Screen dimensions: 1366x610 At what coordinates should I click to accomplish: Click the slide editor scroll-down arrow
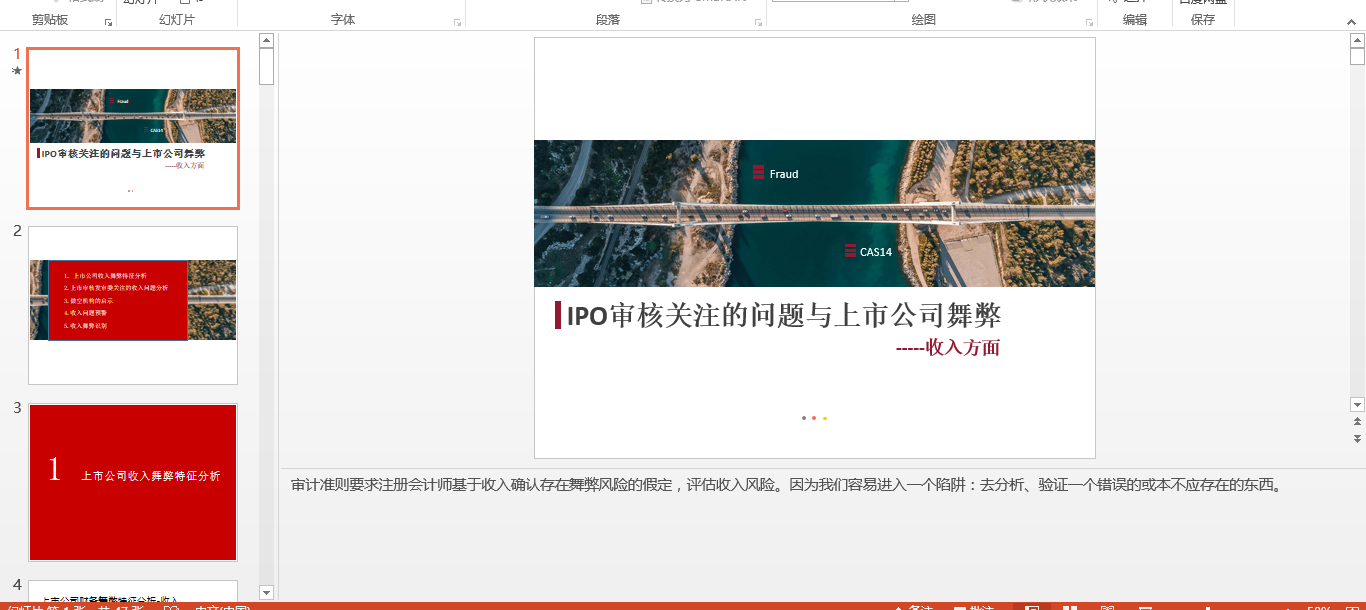(1357, 405)
